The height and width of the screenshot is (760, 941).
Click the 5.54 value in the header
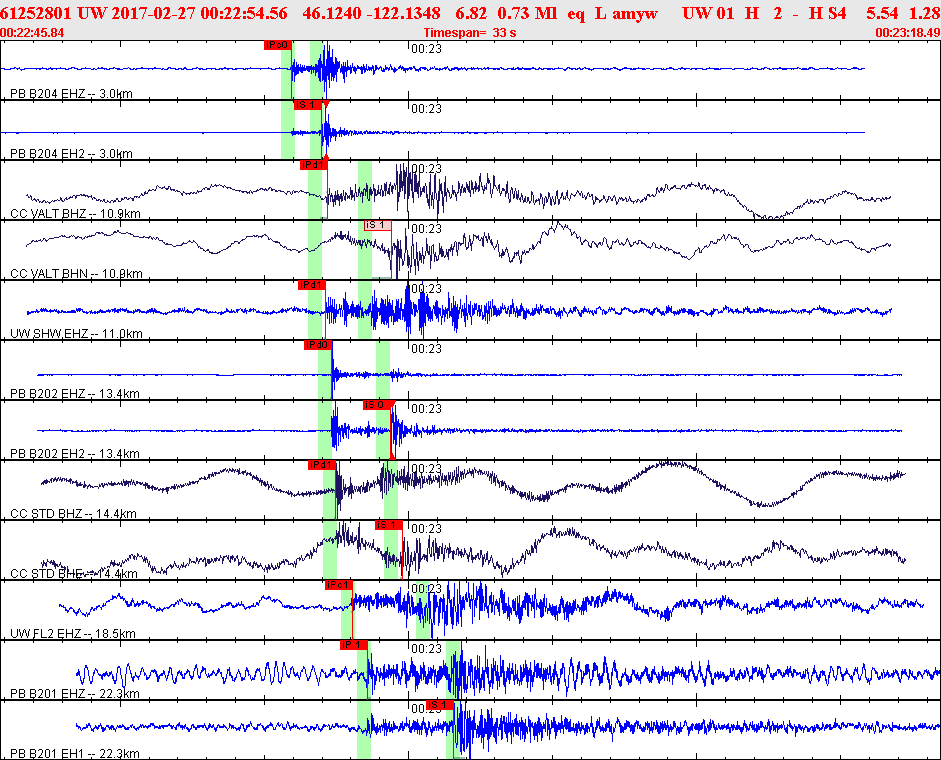(x=882, y=13)
